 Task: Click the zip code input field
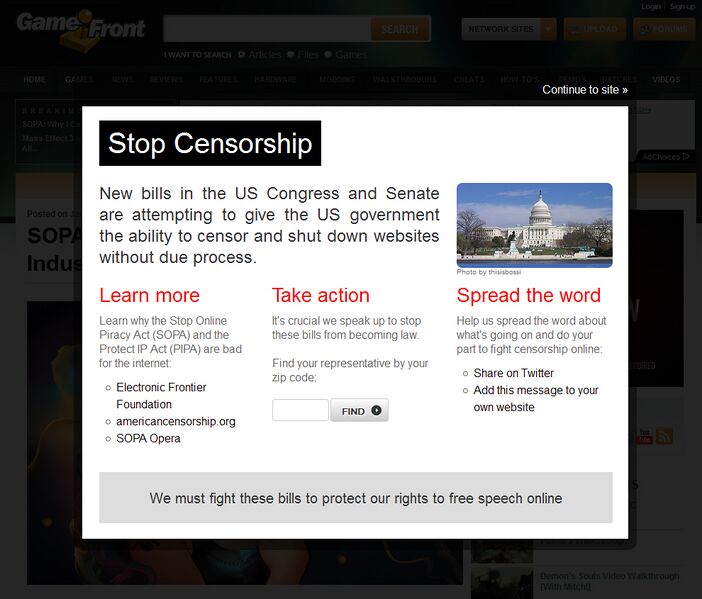(300, 410)
